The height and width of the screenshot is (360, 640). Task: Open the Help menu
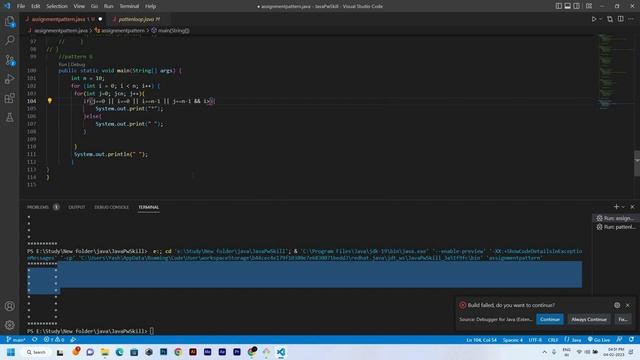151,6
